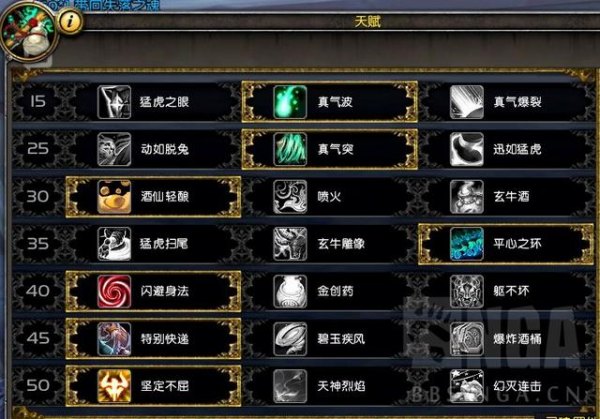Choose the 躯不坏 talent icon
The height and width of the screenshot is (419, 600).
(x=466, y=291)
